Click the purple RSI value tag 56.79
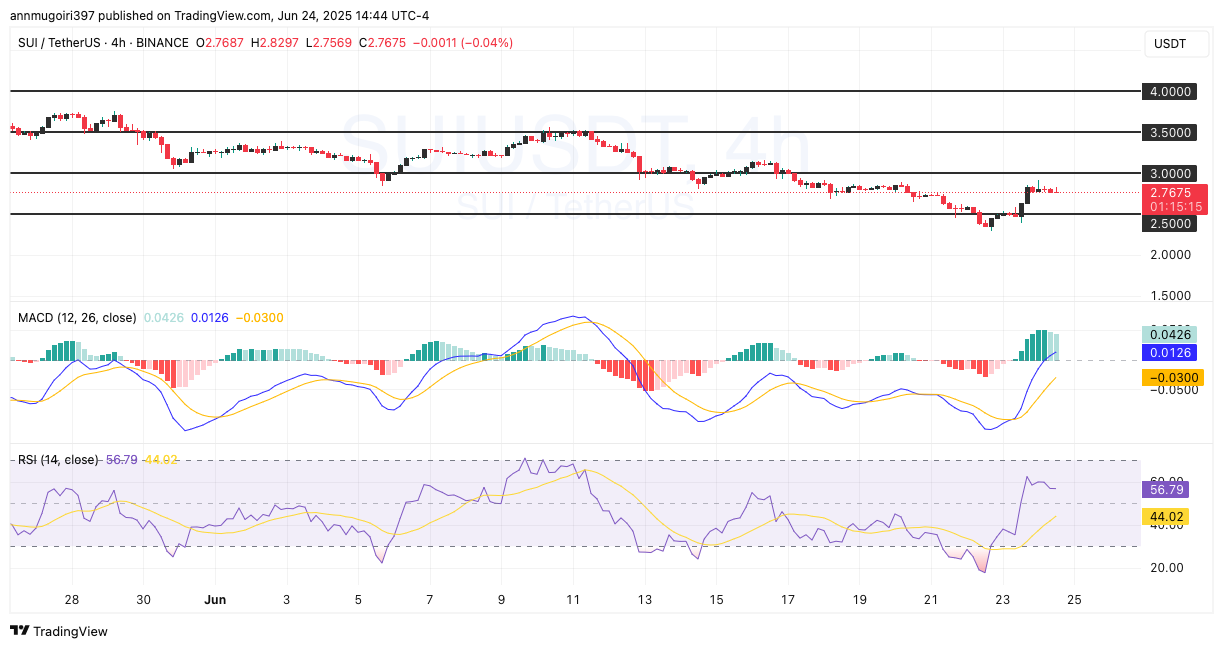The height and width of the screenshot is (648, 1223). (1166, 490)
